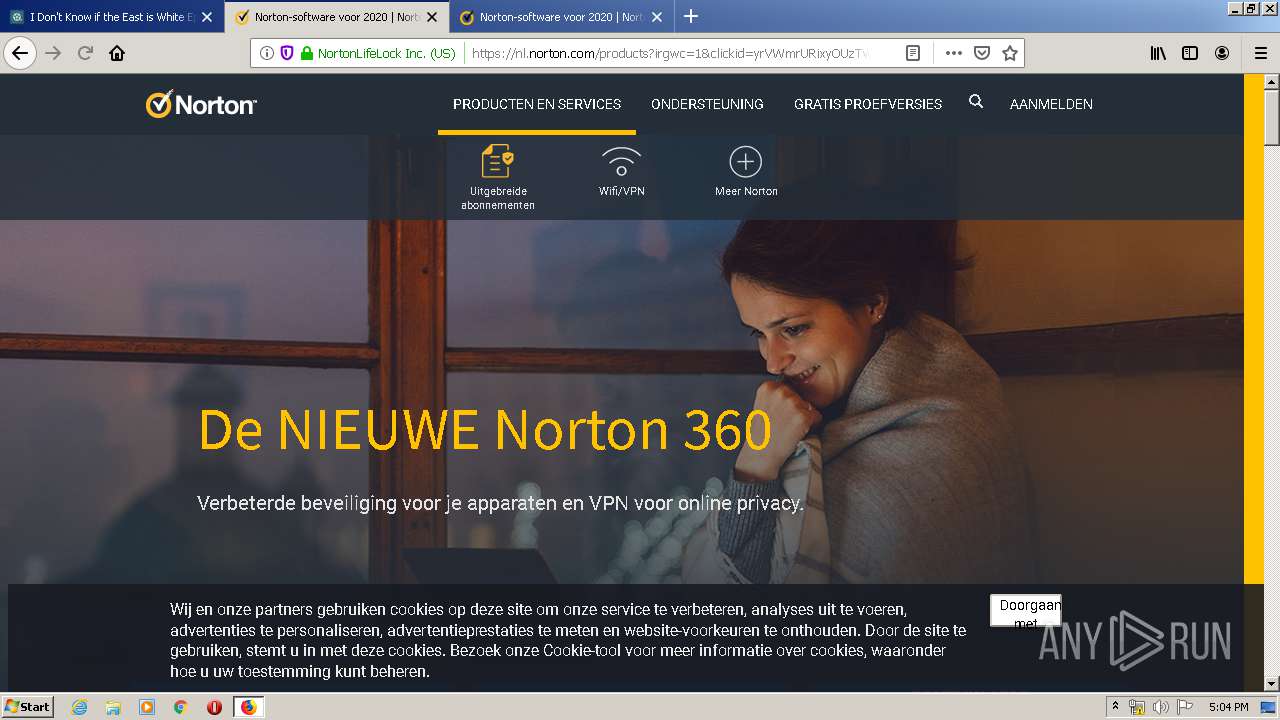
Task: Show hidden system tray icons arrow
Action: (1115, 707)
